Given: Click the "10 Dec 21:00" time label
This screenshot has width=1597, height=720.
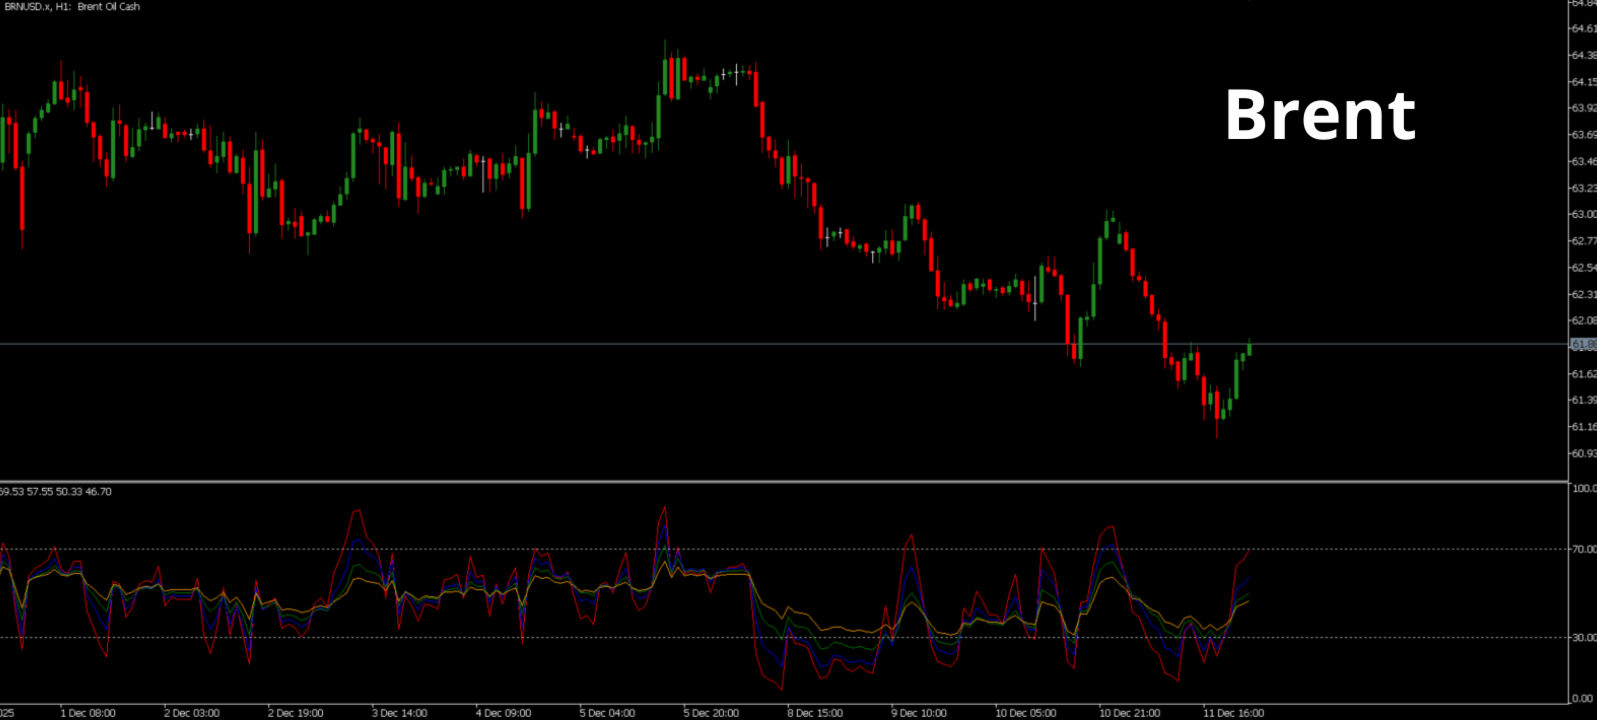Looking at the screenshot, I should [1129, 713].
